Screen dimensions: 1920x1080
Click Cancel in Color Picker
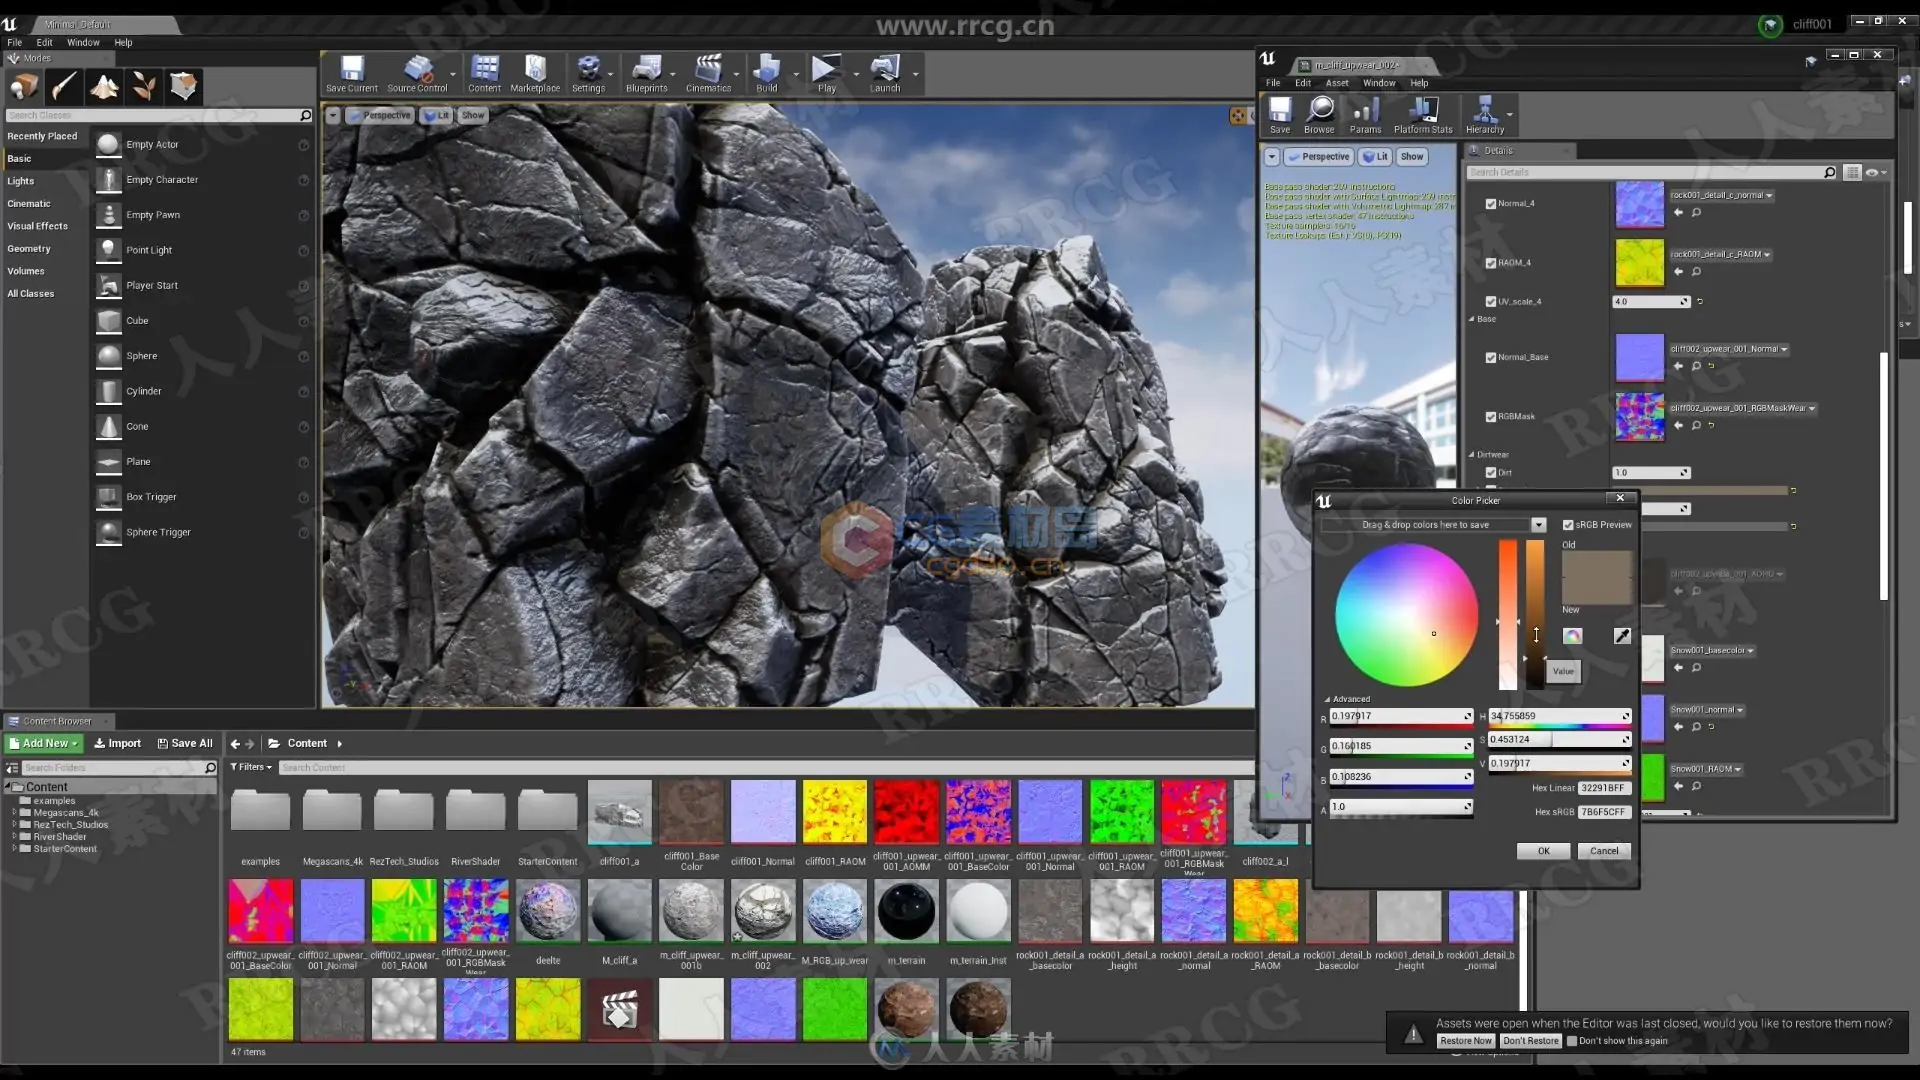coord(1604,851)
